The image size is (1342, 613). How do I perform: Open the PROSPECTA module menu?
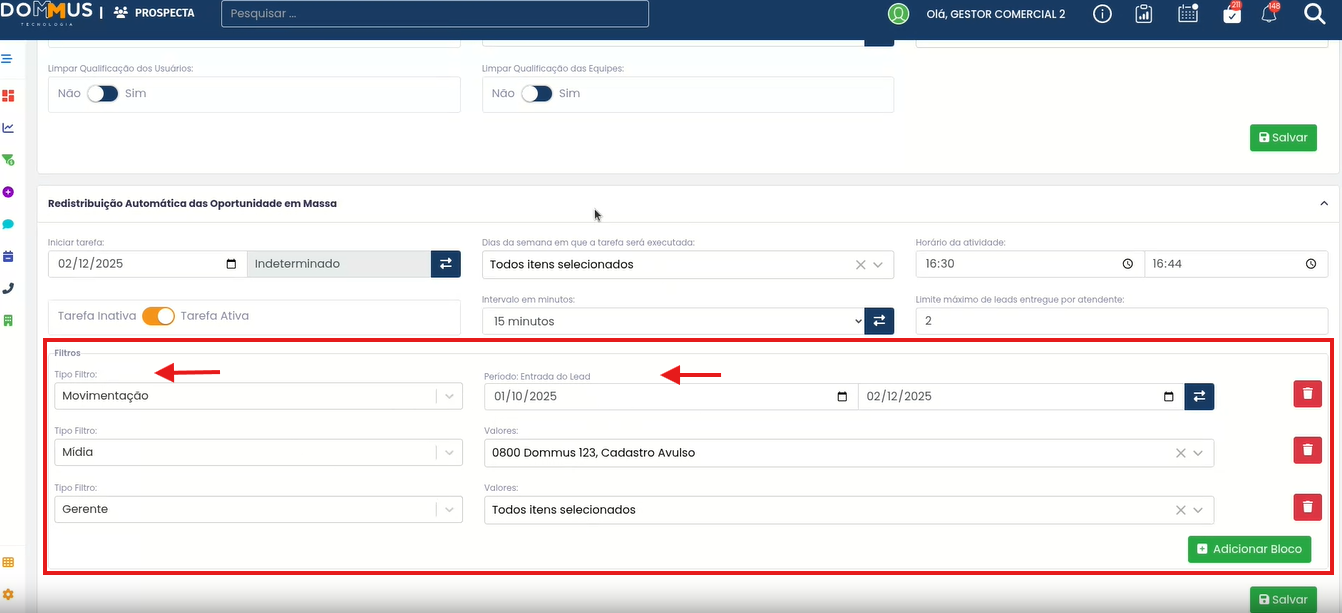coord(154,14)
